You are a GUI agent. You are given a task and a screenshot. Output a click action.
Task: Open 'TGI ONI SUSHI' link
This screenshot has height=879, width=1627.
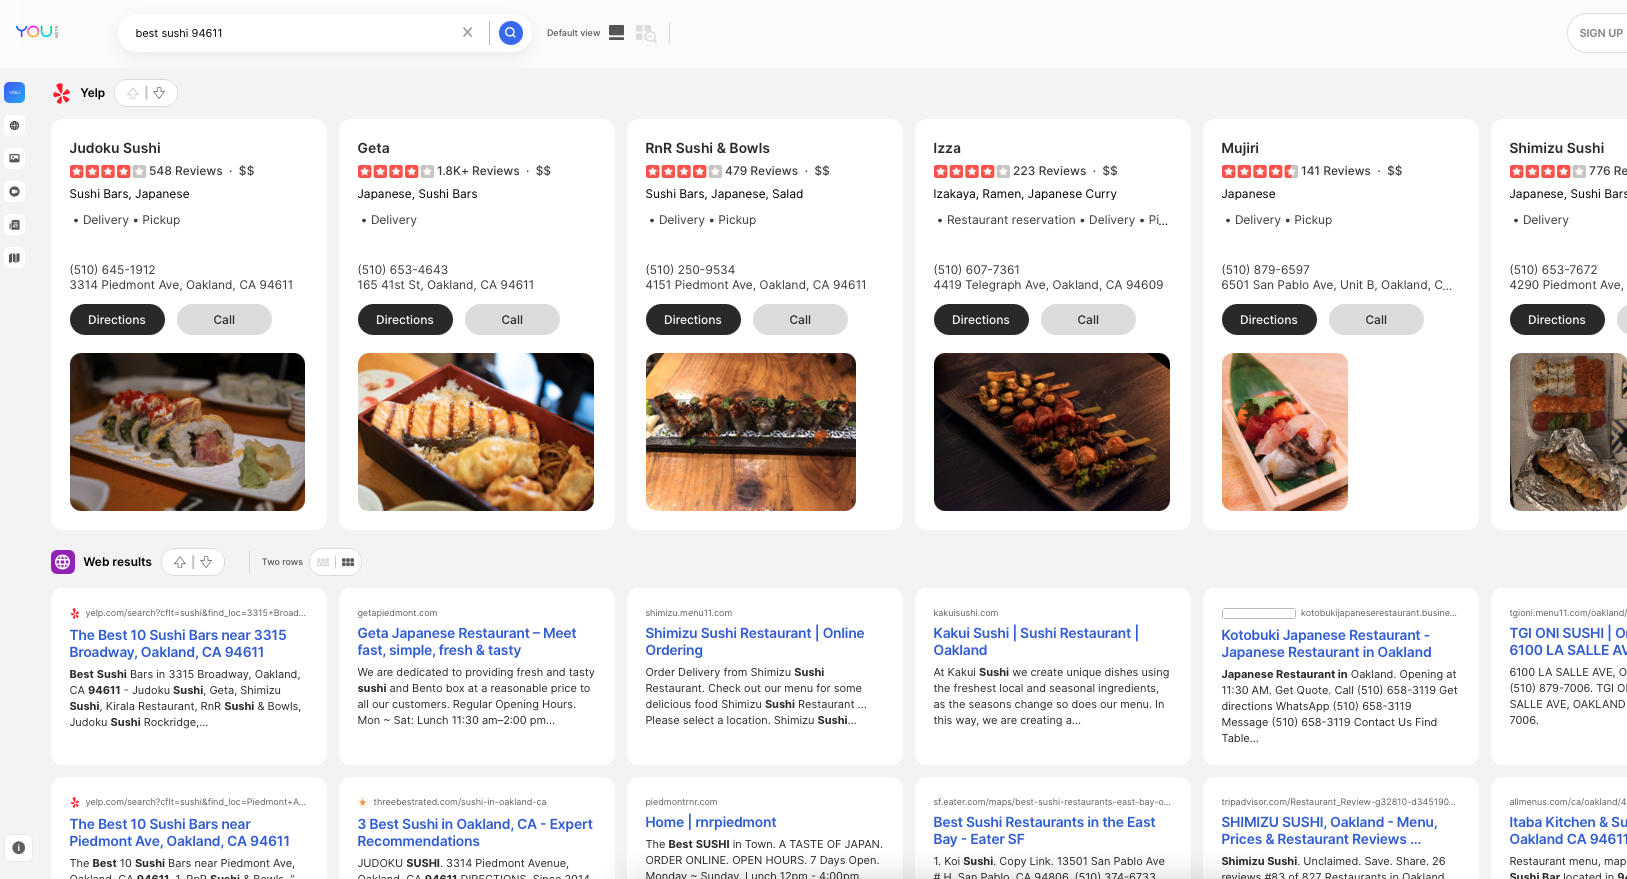(1568, 641)
